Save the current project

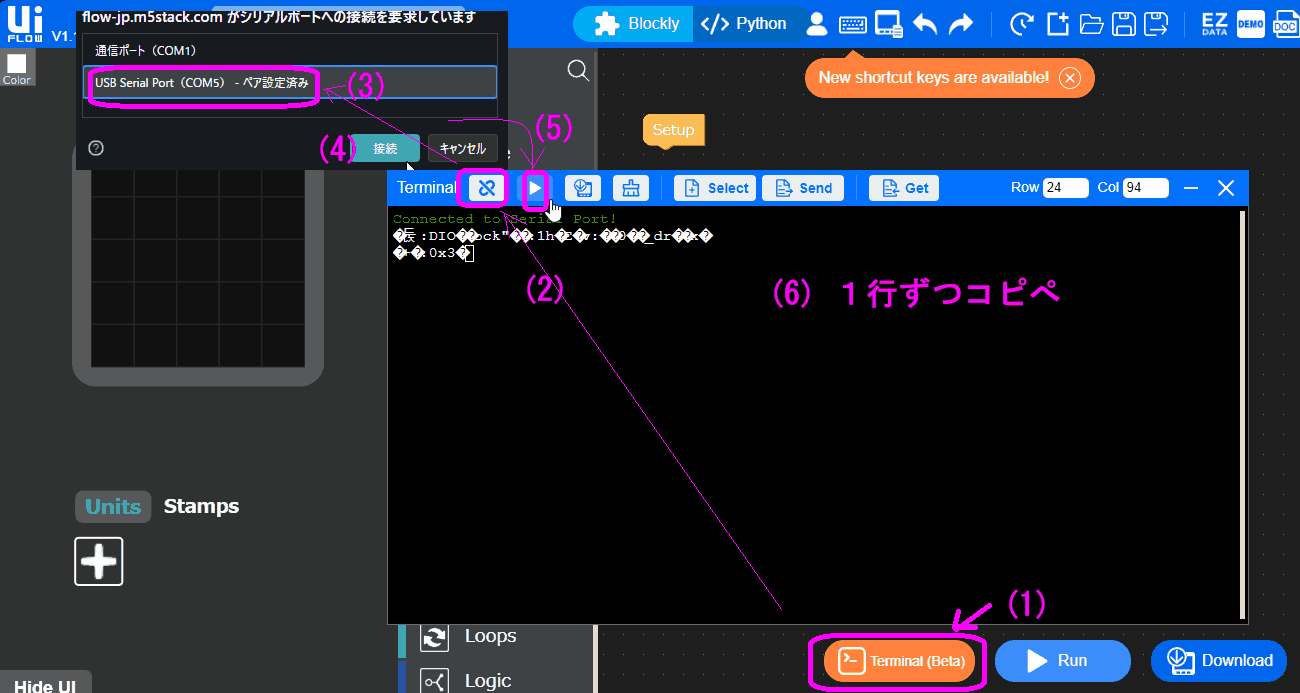click(x=1123, y=23)
